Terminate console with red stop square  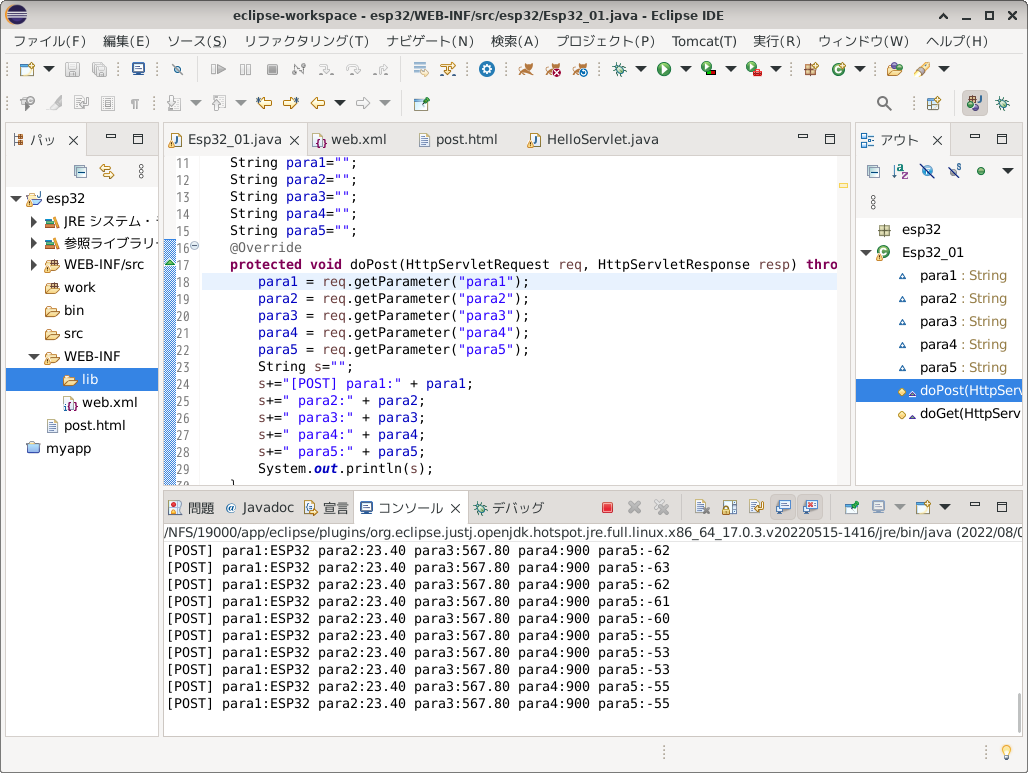tap(607, 507)
